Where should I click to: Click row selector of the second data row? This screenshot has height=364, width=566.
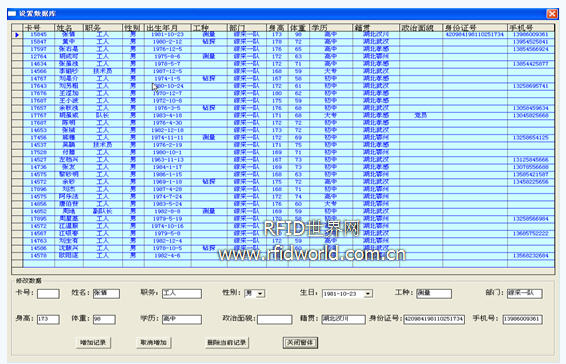click(x=17, y=42)
